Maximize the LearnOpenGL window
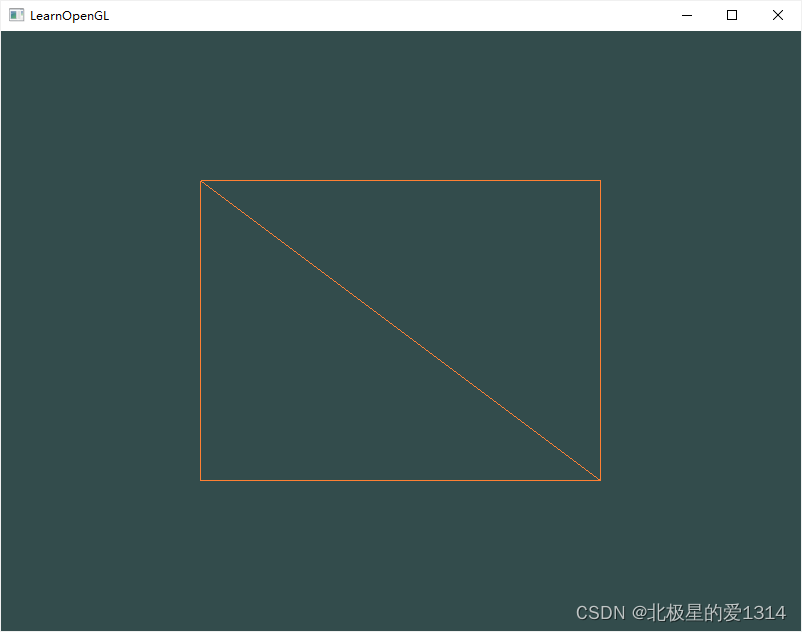 732,15
